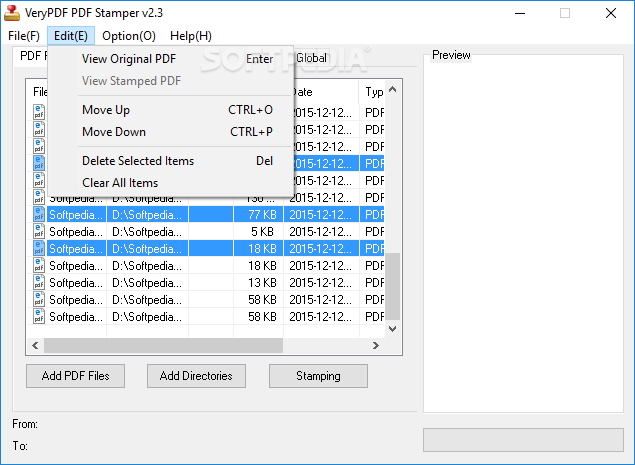Click the Add Directories button
The image size is (635, 465).
[x=196, y=376]
